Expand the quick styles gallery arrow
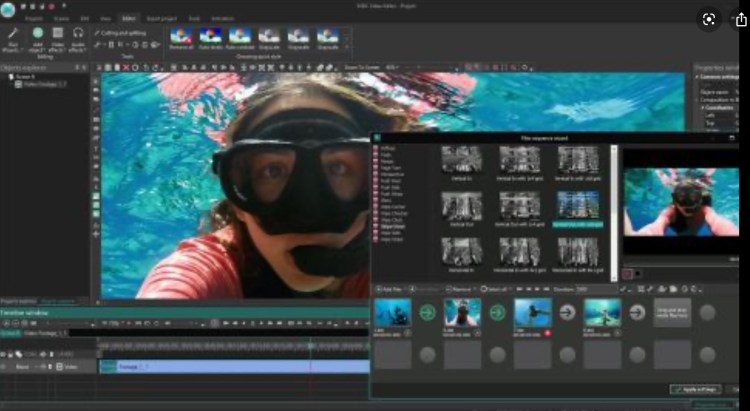 pyautogui.click(x=347, y=44)
